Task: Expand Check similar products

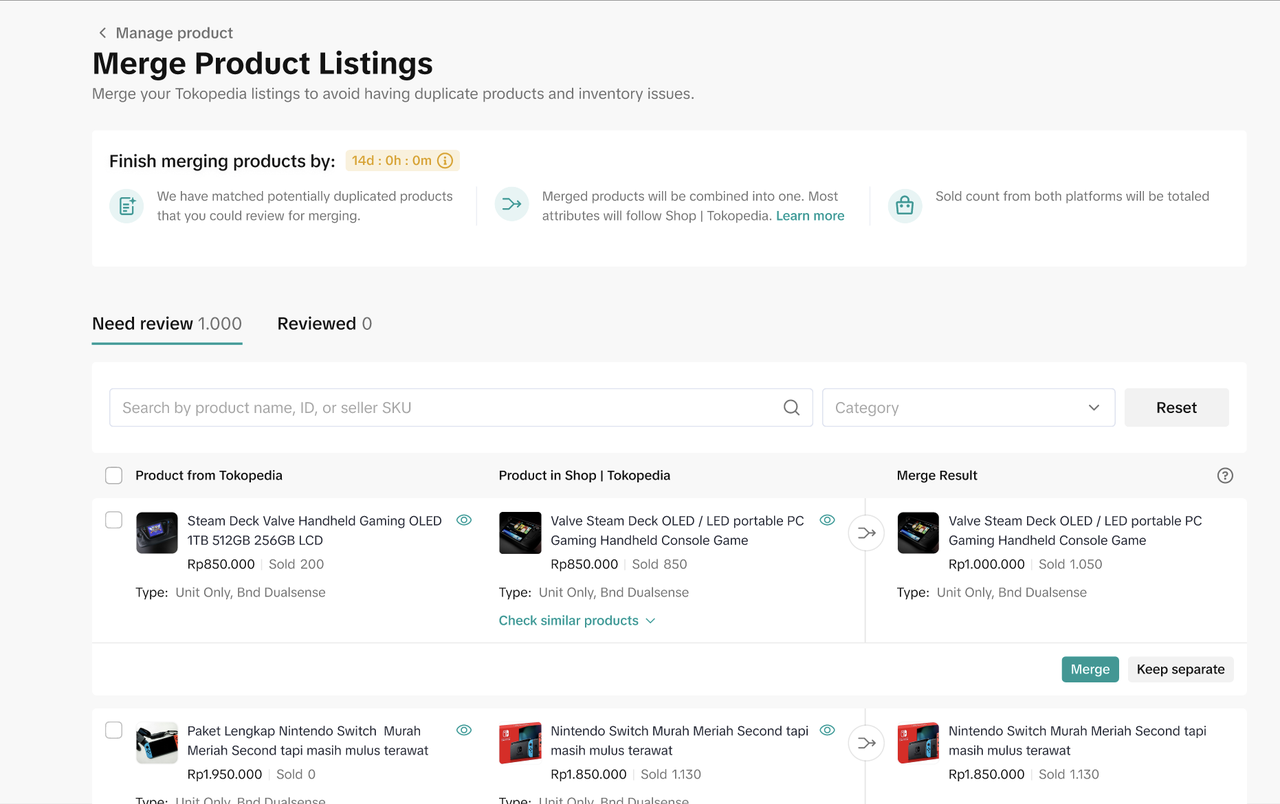Action: pyautogui.click(x=577, y=621)
